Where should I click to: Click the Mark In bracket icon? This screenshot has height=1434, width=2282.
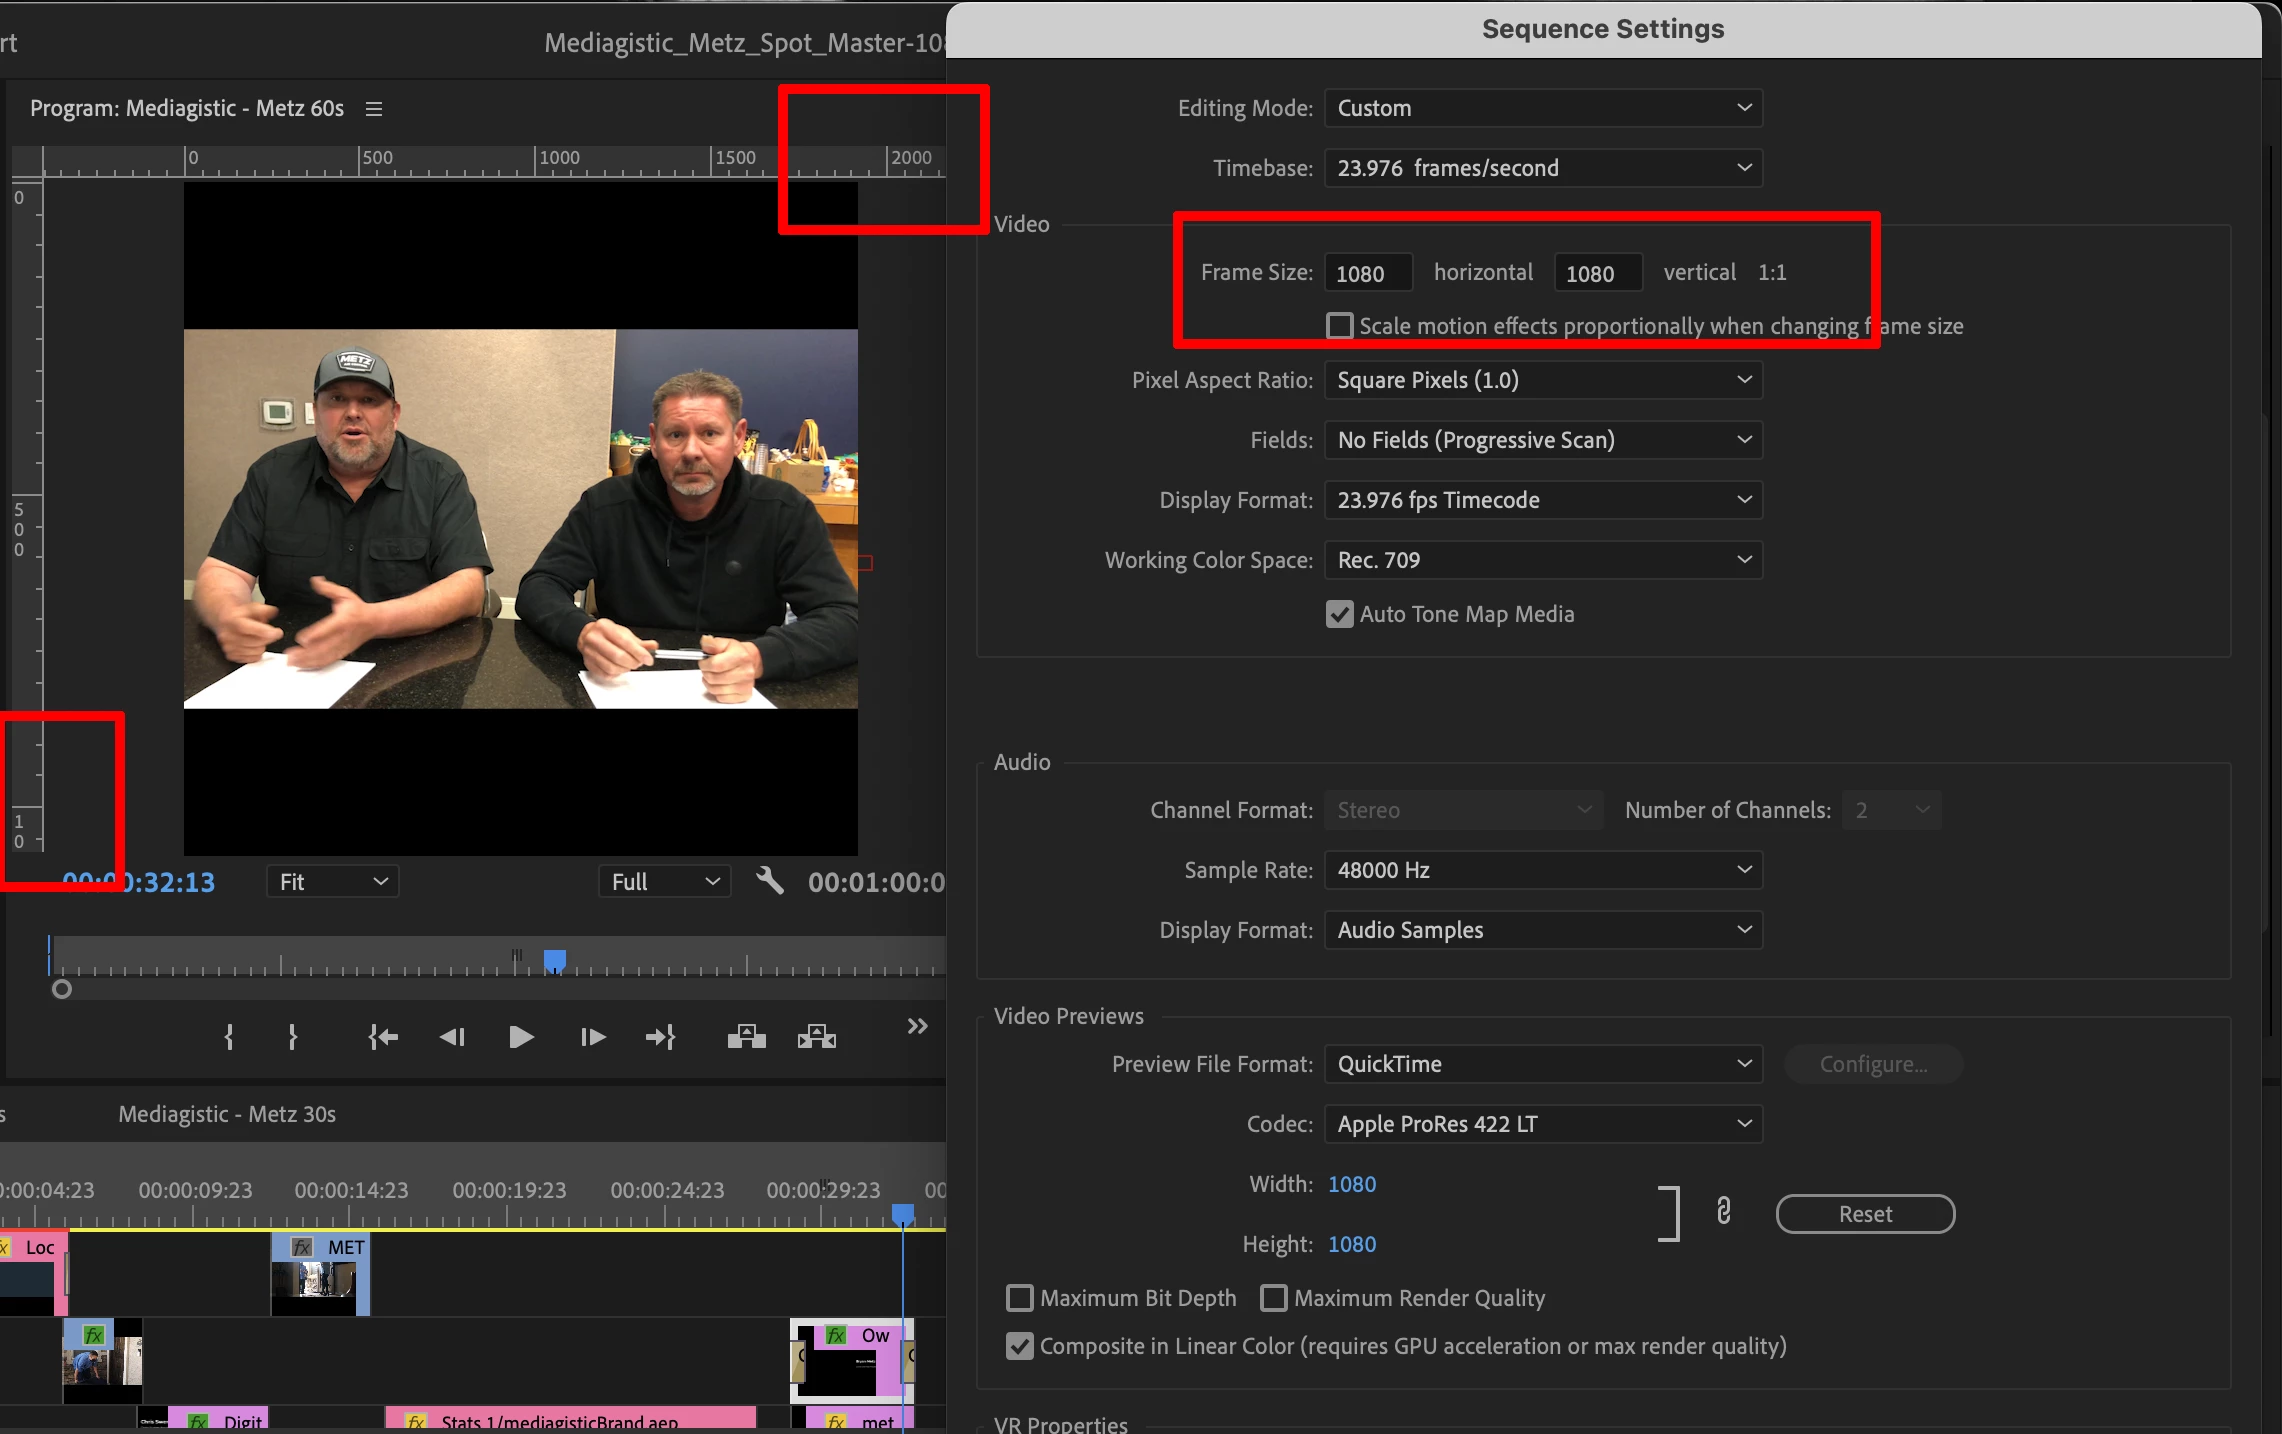(x=229, y=1037)
